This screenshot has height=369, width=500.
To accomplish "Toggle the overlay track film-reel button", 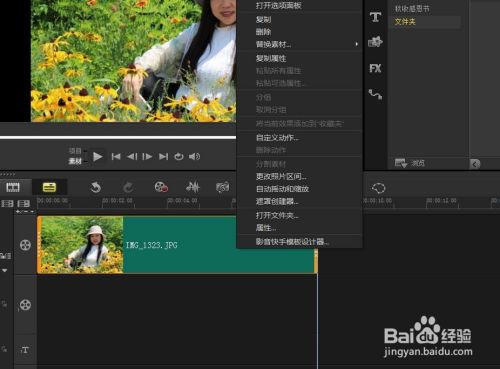I will (25, 305).
